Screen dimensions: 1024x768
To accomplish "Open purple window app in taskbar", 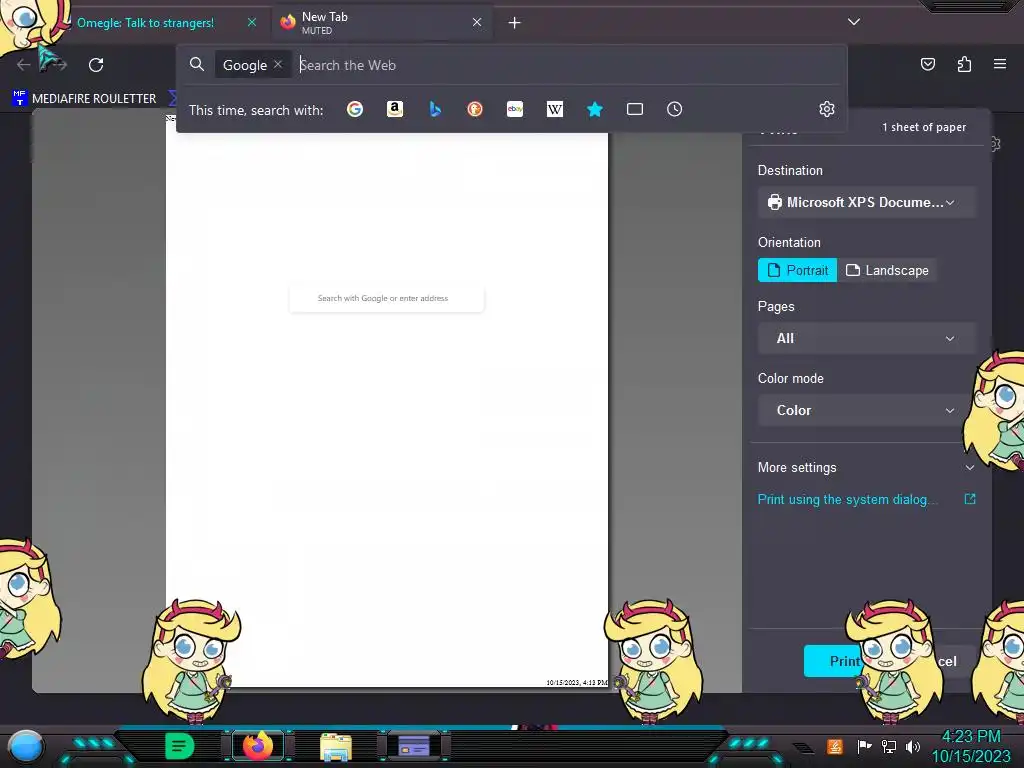I will pyautogui.click(x=414, y=746).
